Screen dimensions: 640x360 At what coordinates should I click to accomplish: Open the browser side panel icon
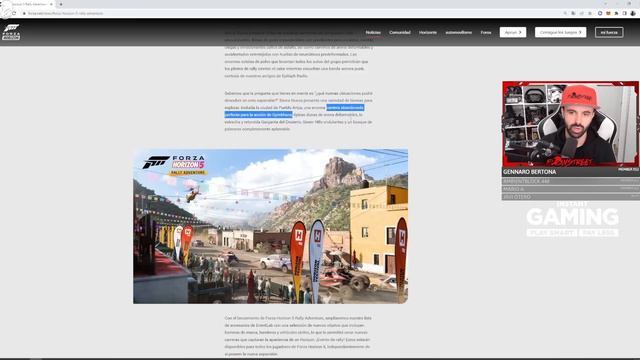tap(624, 13)
